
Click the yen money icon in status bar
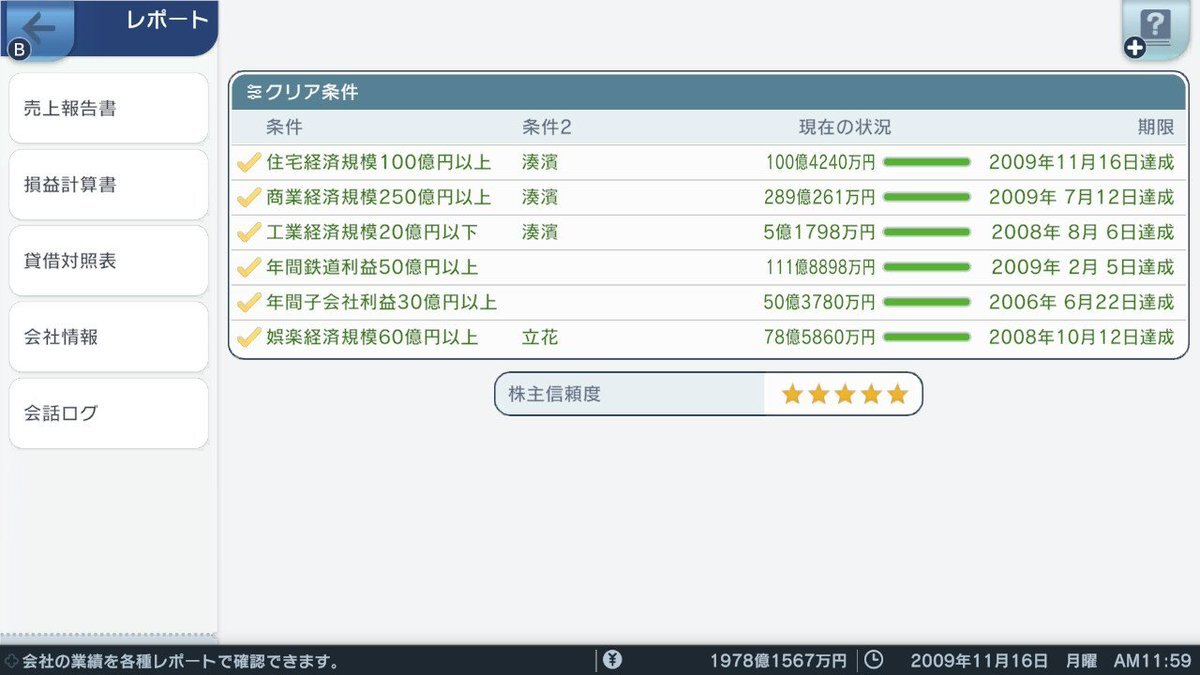pyautogui.click(x=612, y=660)
